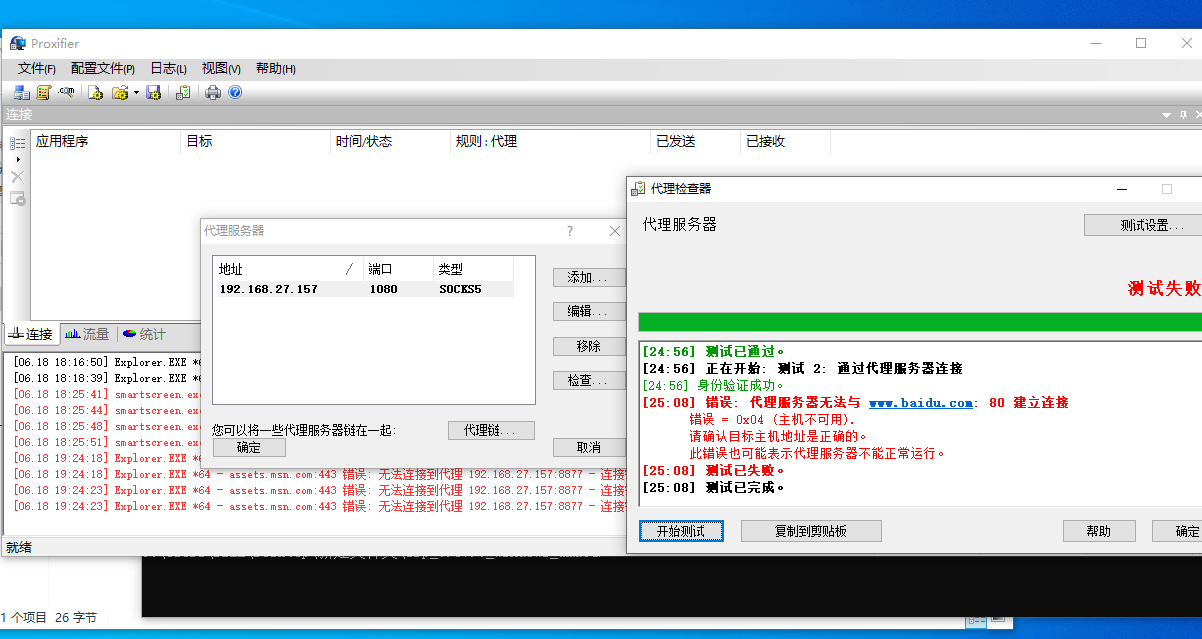Screen dimensions: 1202x639
Task: Click the 地址 column header in proxy list
Action: coord(287,269)
